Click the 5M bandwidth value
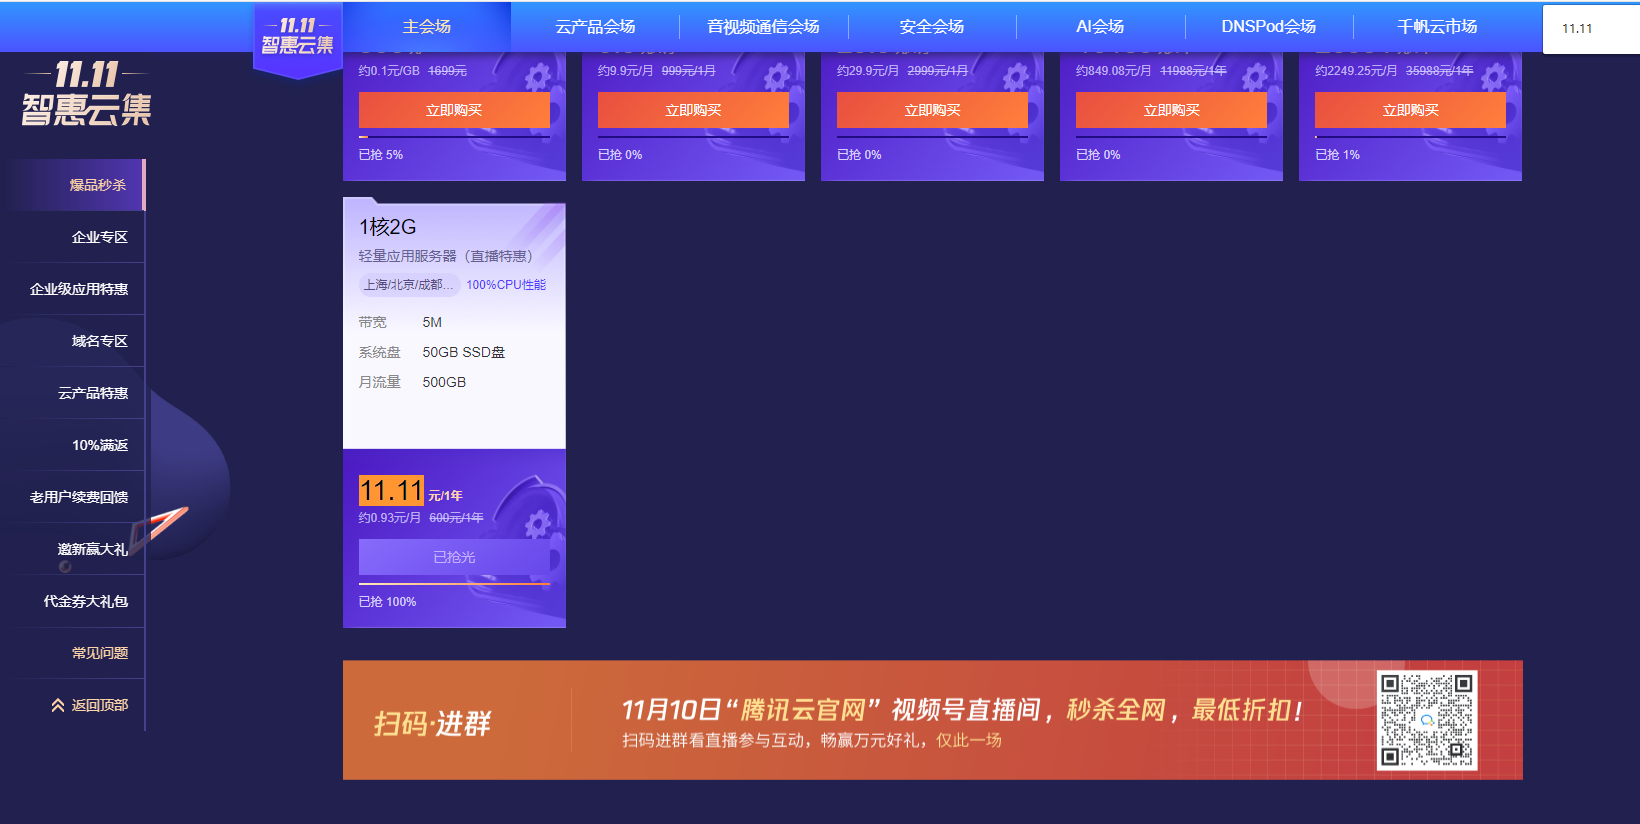 432,322
